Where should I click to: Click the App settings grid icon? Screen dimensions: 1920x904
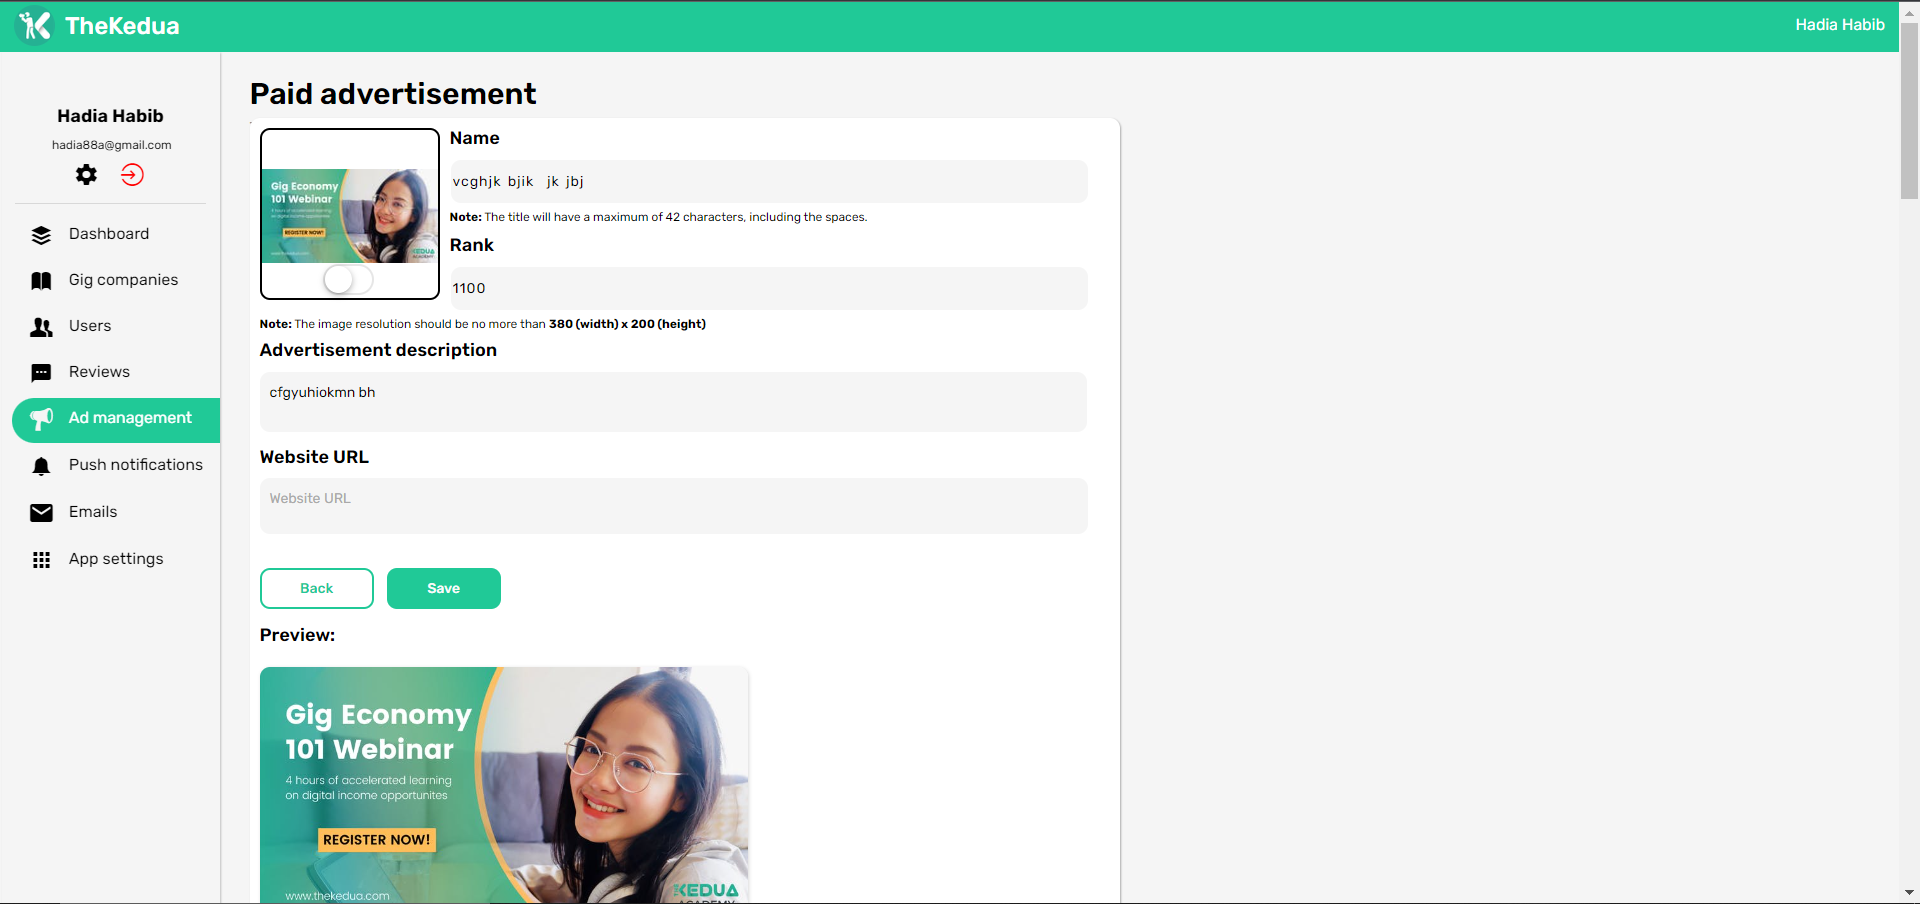(x=41, y=560)
